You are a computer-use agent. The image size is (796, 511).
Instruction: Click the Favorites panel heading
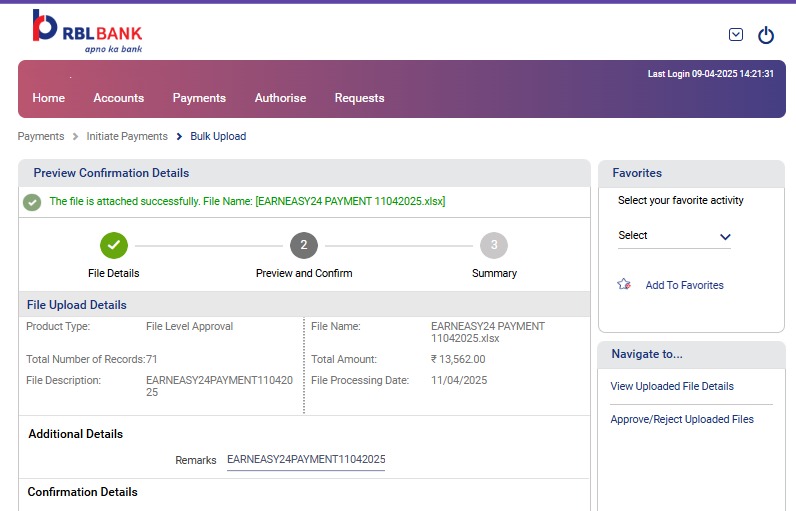pos(637,173)
